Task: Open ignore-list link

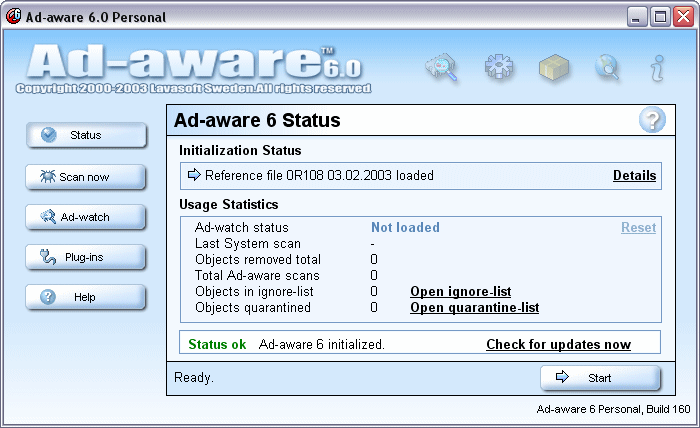Action: [461, 291]
